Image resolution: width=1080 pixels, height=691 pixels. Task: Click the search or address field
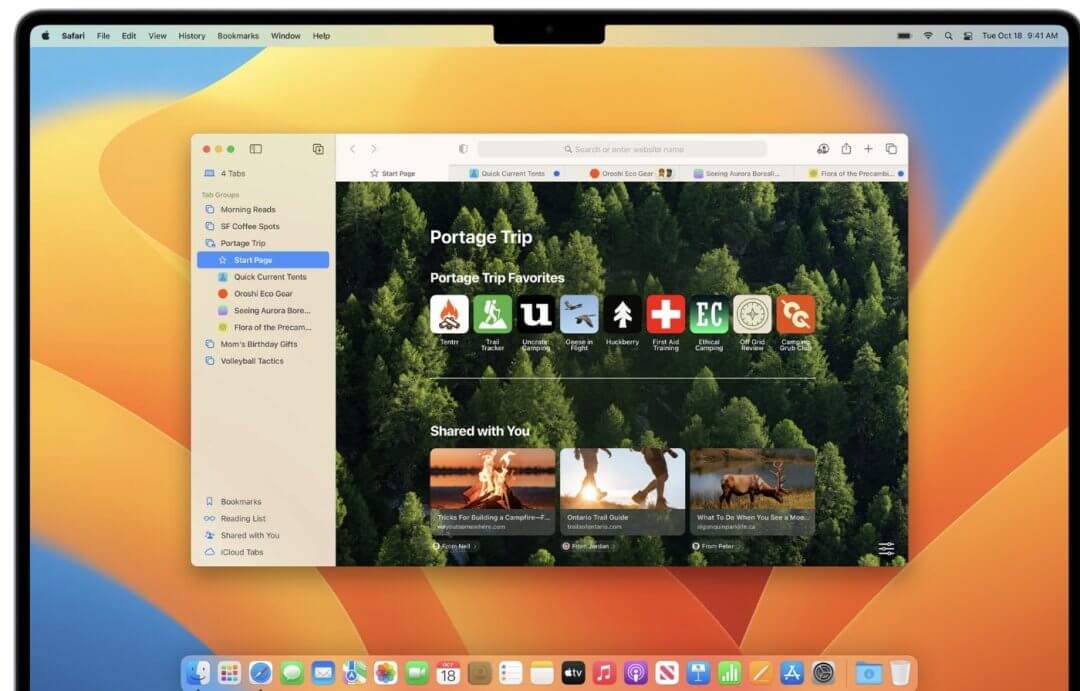point(622,149)
